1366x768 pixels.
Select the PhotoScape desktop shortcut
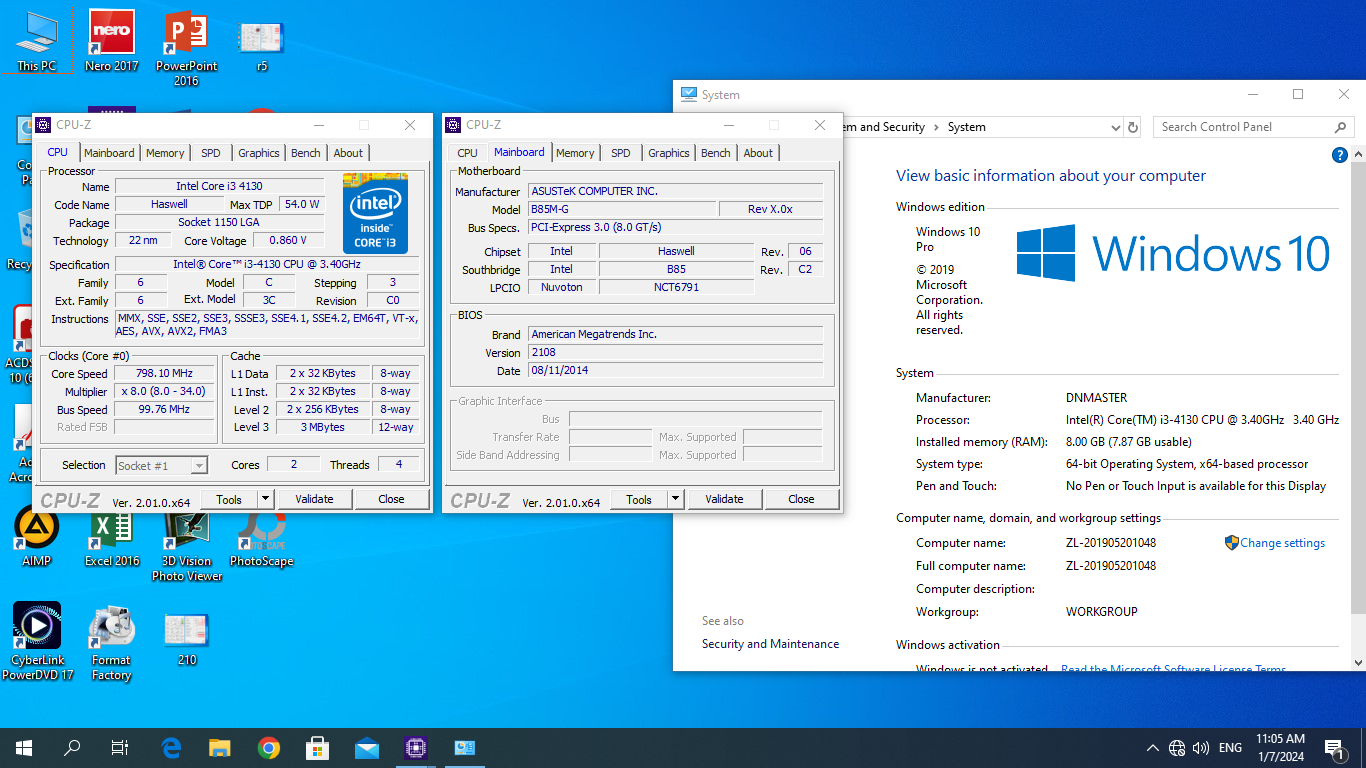click(261, 537)
